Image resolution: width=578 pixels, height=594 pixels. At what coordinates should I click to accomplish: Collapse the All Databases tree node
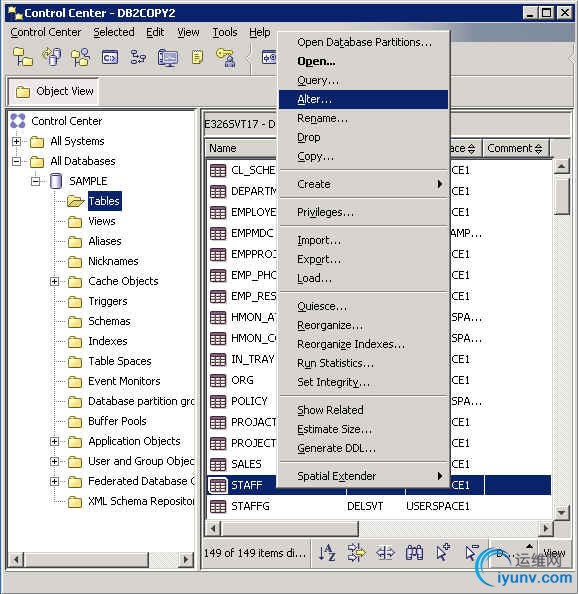(16, 161)
